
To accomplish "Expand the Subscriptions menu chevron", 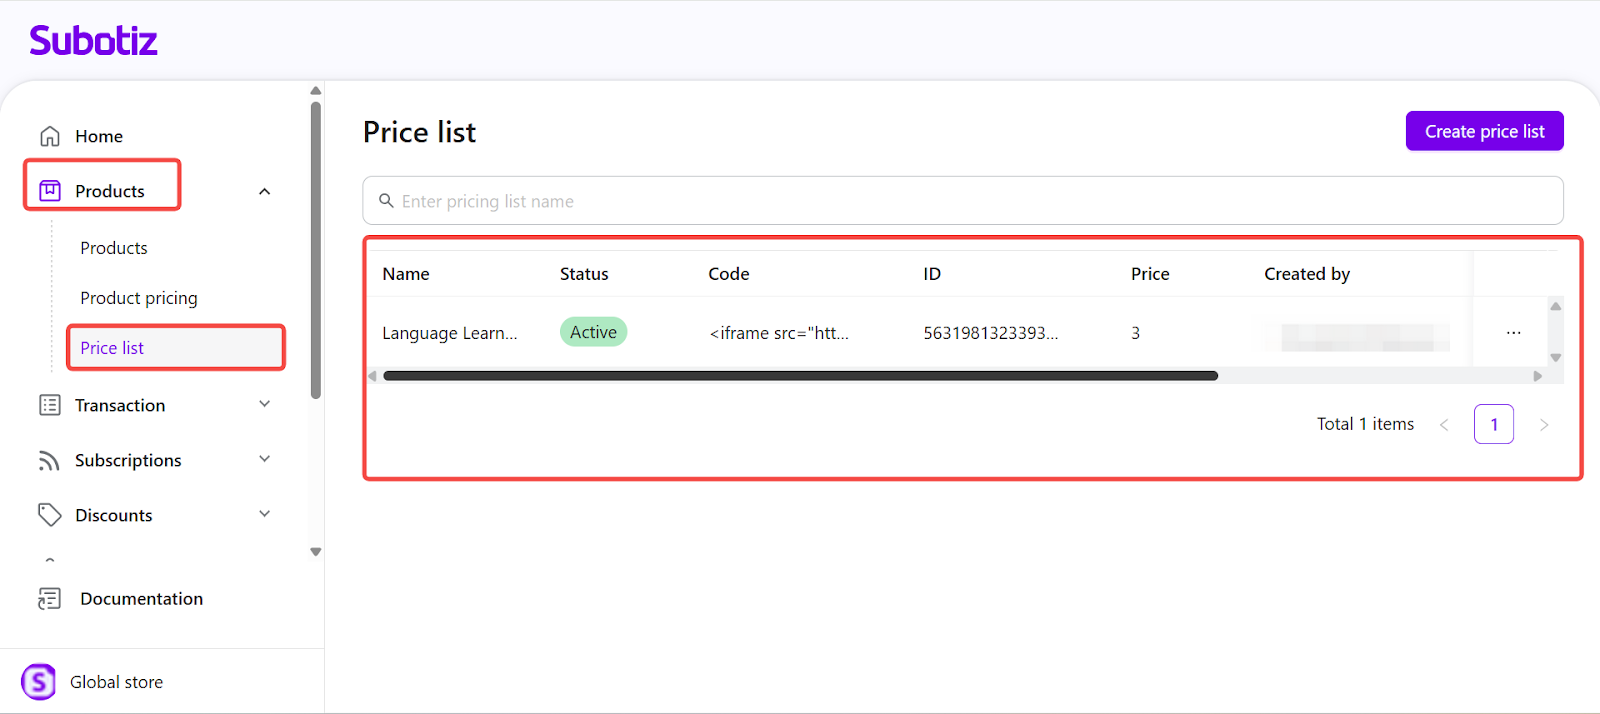I will pyautogui.click(x=265, y=459).
